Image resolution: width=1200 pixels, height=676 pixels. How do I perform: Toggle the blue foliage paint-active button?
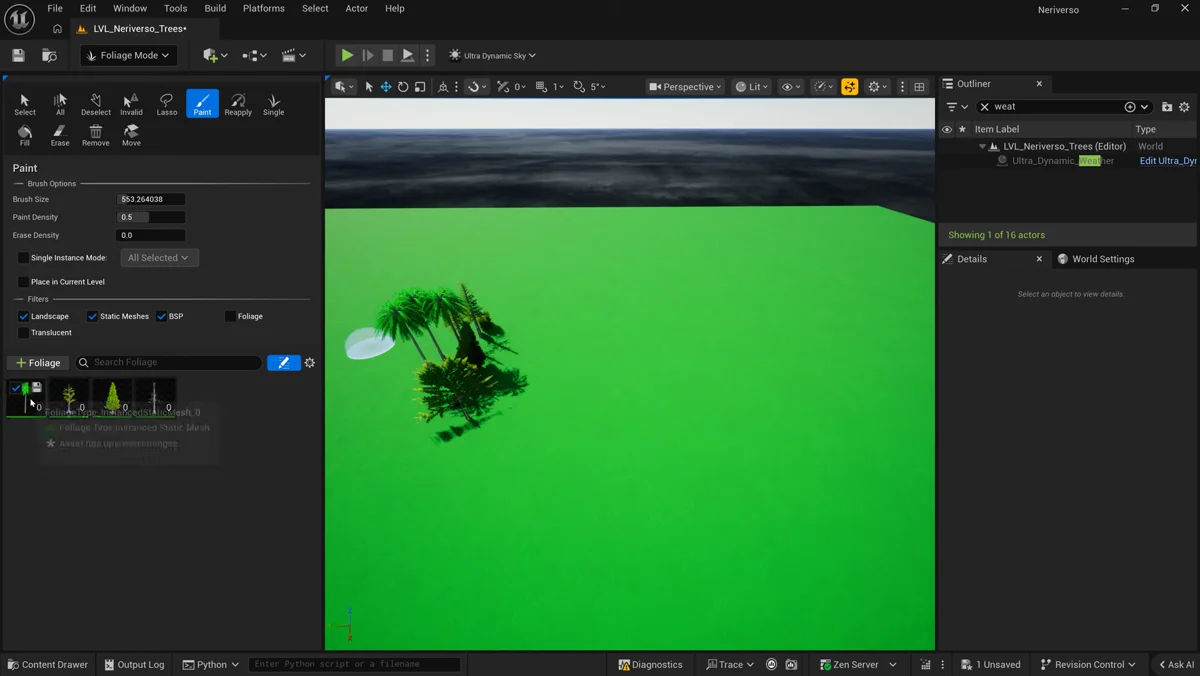tap(284, 363)
